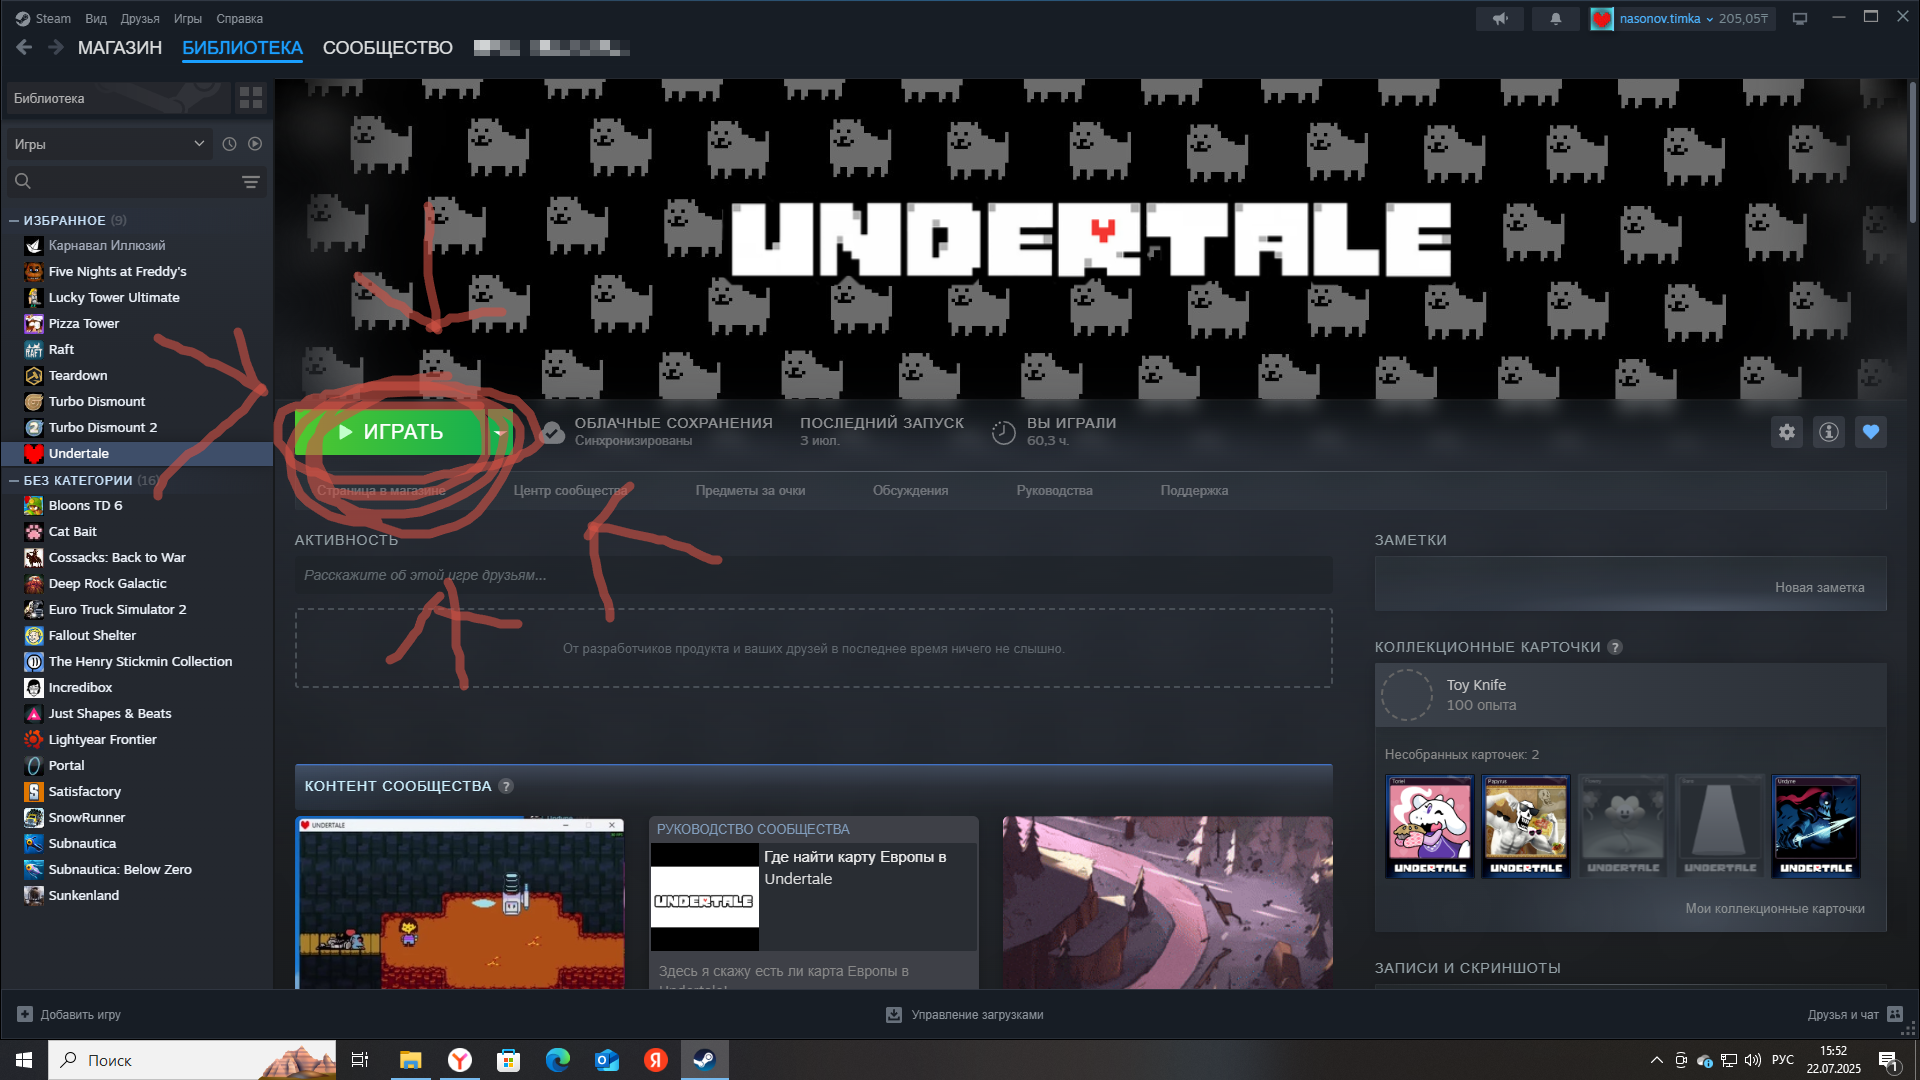Click Новая заметка to add a note
This screenshot has width=1920, height=1080.
click(1819, 587)
